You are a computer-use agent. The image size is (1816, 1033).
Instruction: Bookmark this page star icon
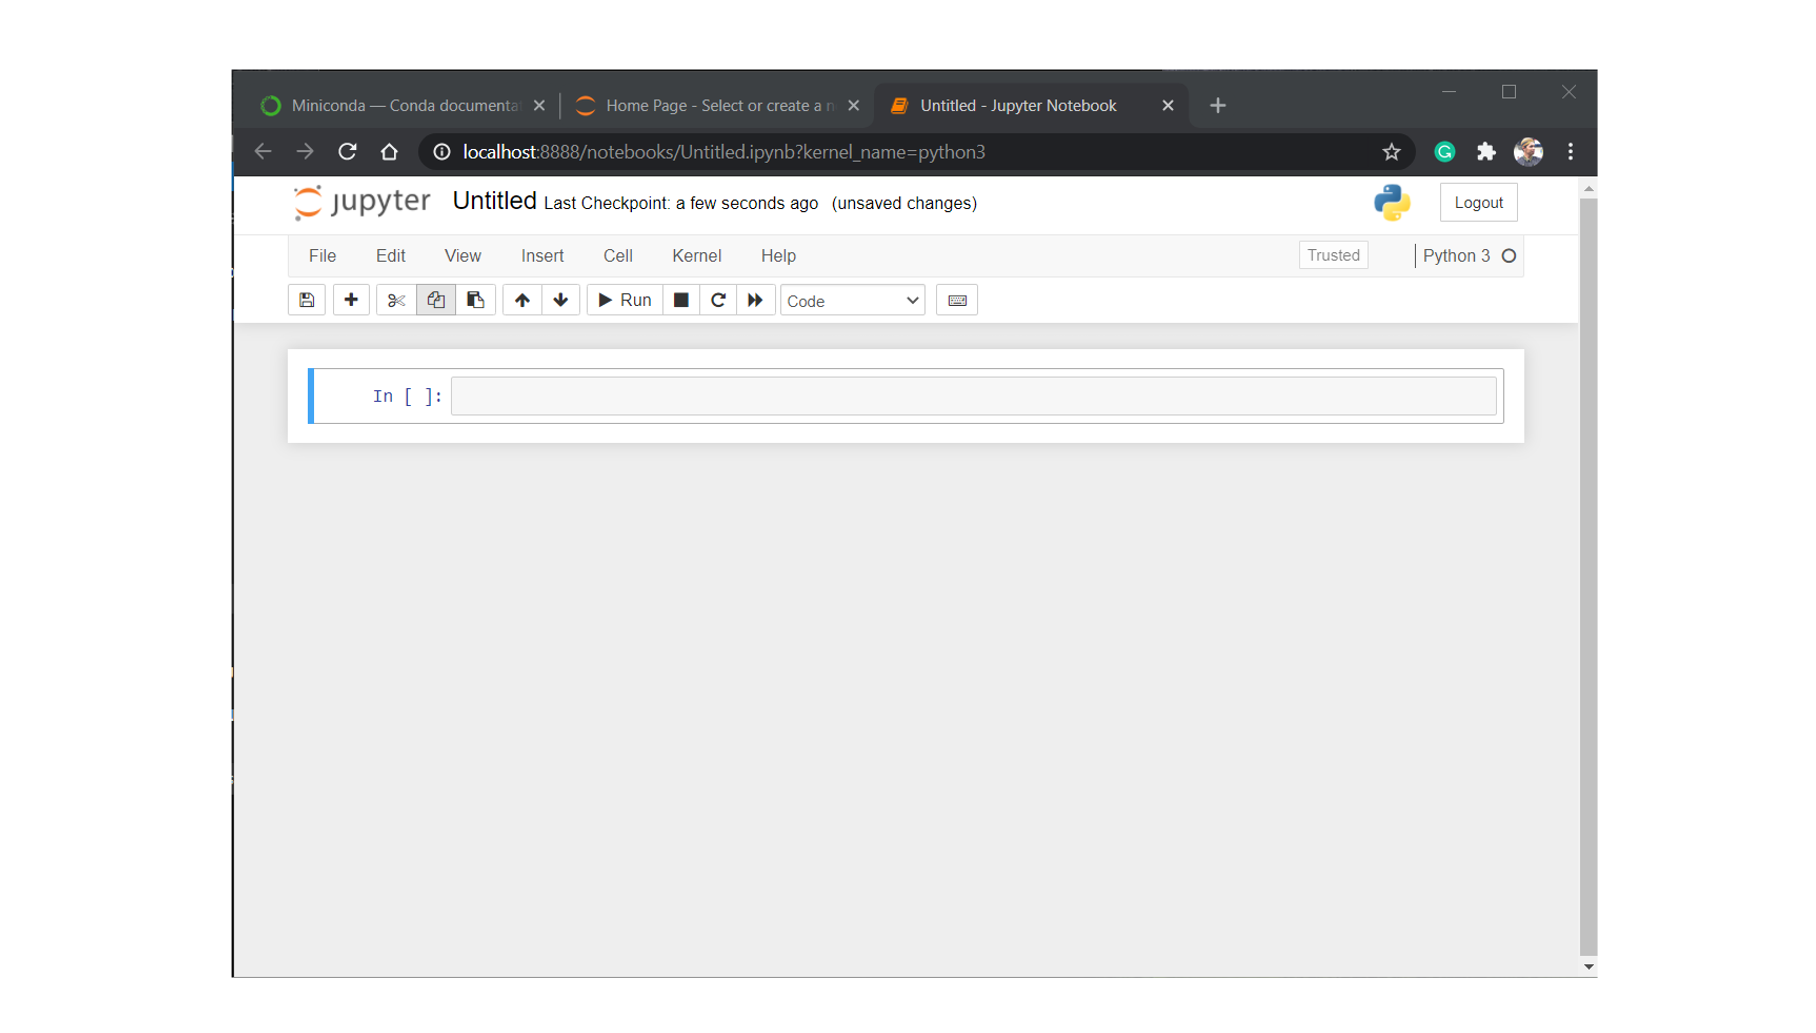pyautogui.click(x=1391, y=152)
